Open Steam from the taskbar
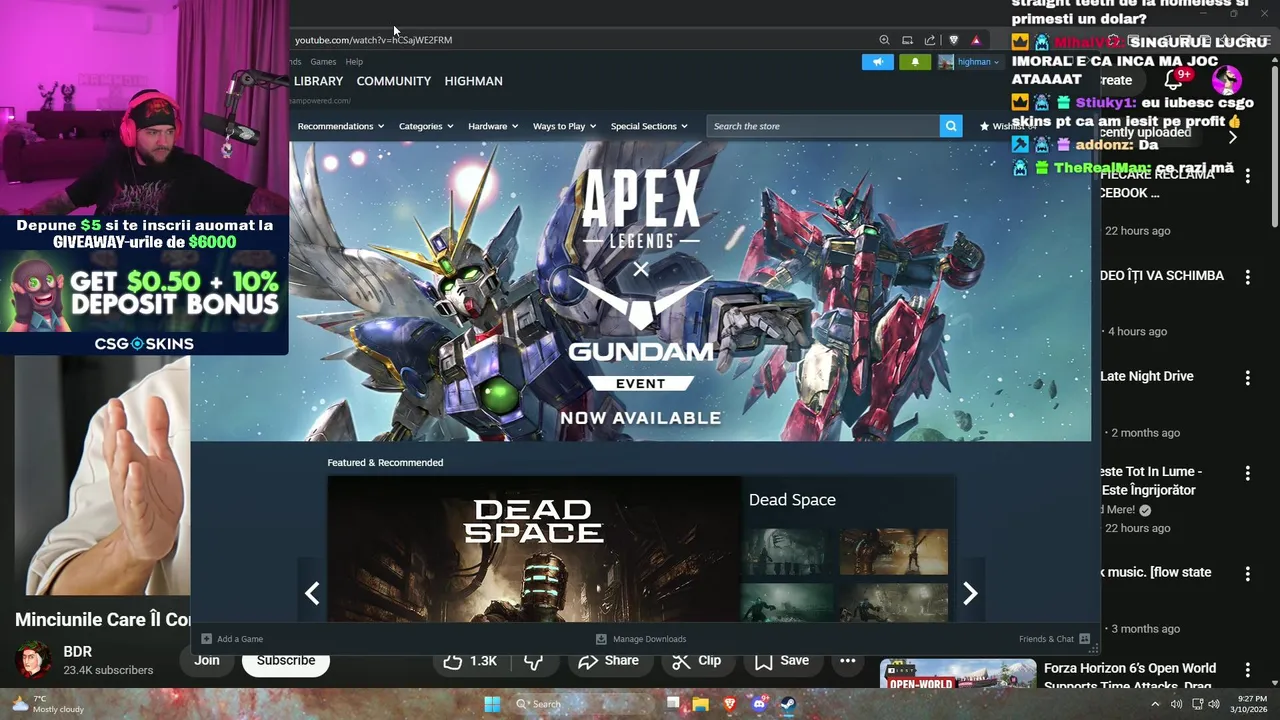The width and height of the screenshot is (1280, 720). [787, 704]
